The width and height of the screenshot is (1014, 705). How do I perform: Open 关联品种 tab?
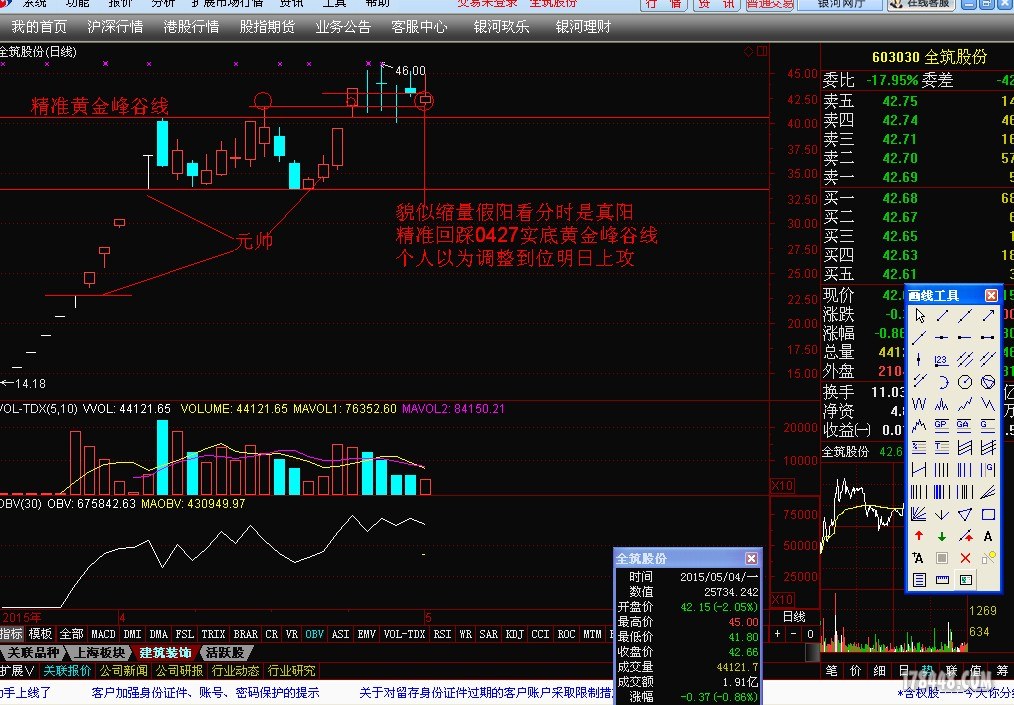(x=32, y=653)
